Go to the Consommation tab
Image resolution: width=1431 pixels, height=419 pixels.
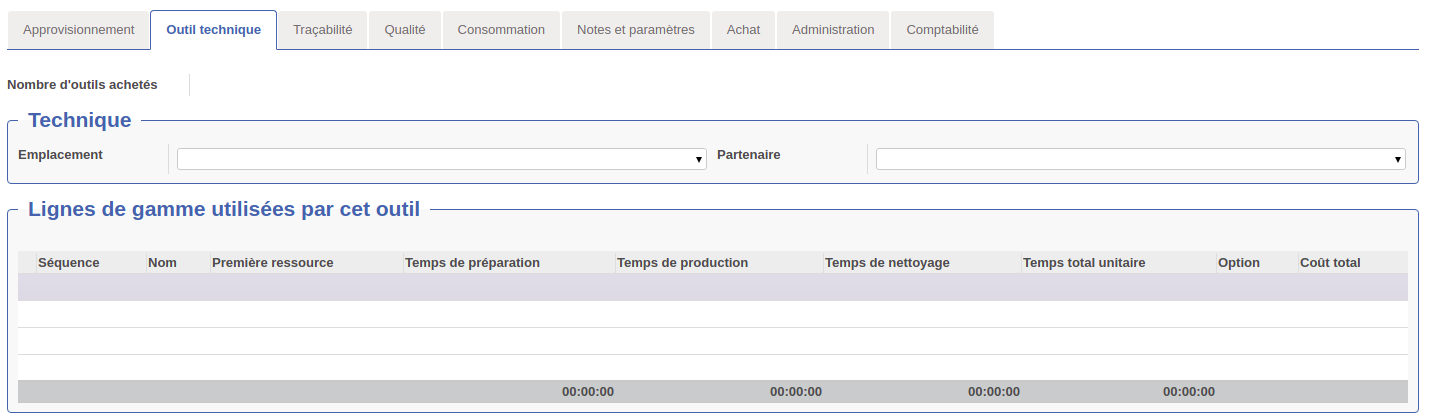(501, 30)
